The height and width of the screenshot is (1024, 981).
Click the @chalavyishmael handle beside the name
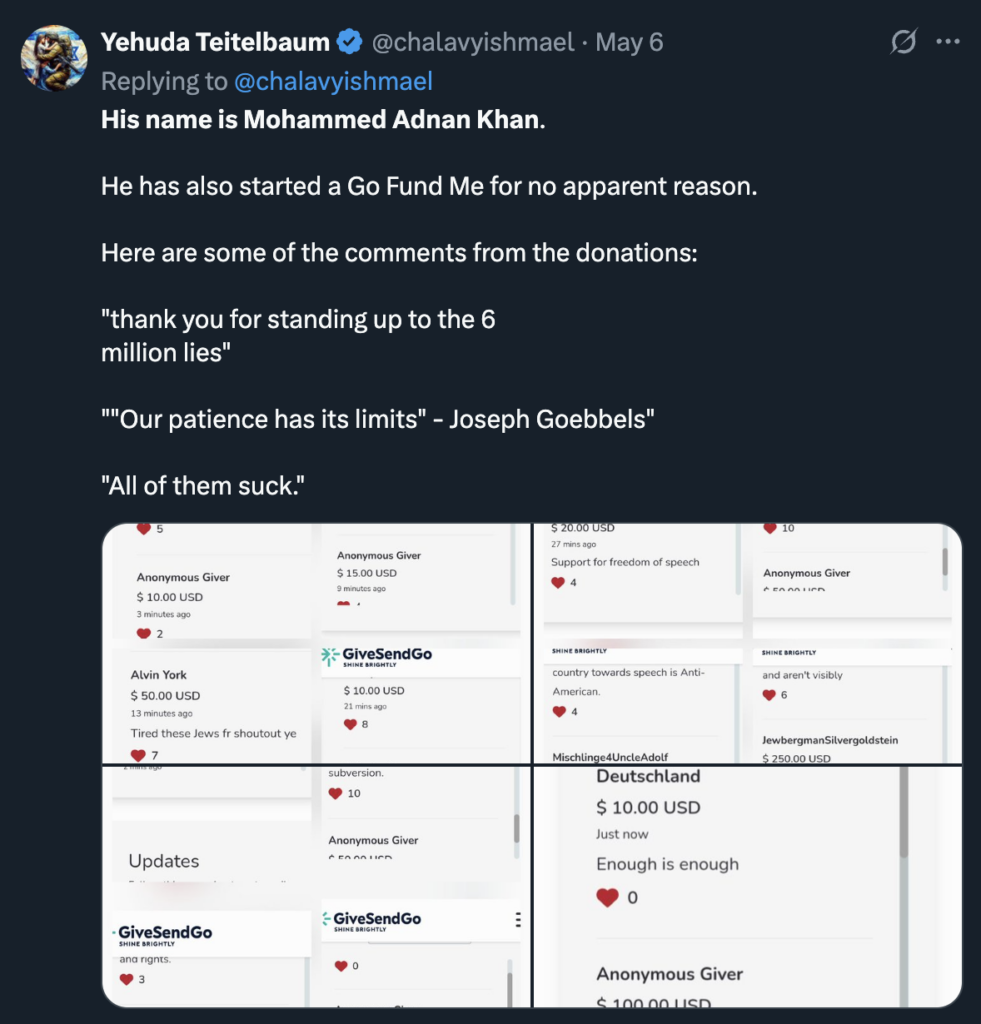click(x=473, y=42)
